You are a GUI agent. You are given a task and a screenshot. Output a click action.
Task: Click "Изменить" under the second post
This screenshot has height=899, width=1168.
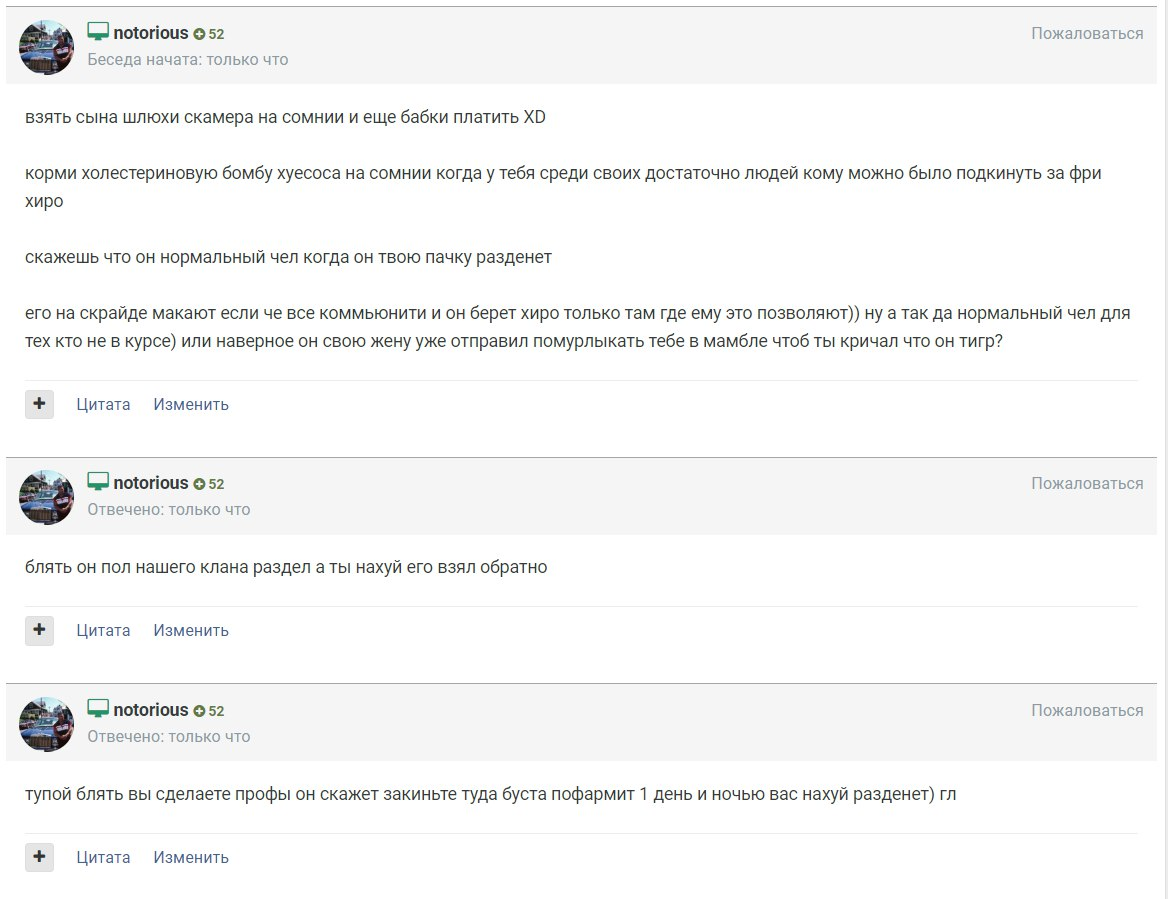(191, 630)
